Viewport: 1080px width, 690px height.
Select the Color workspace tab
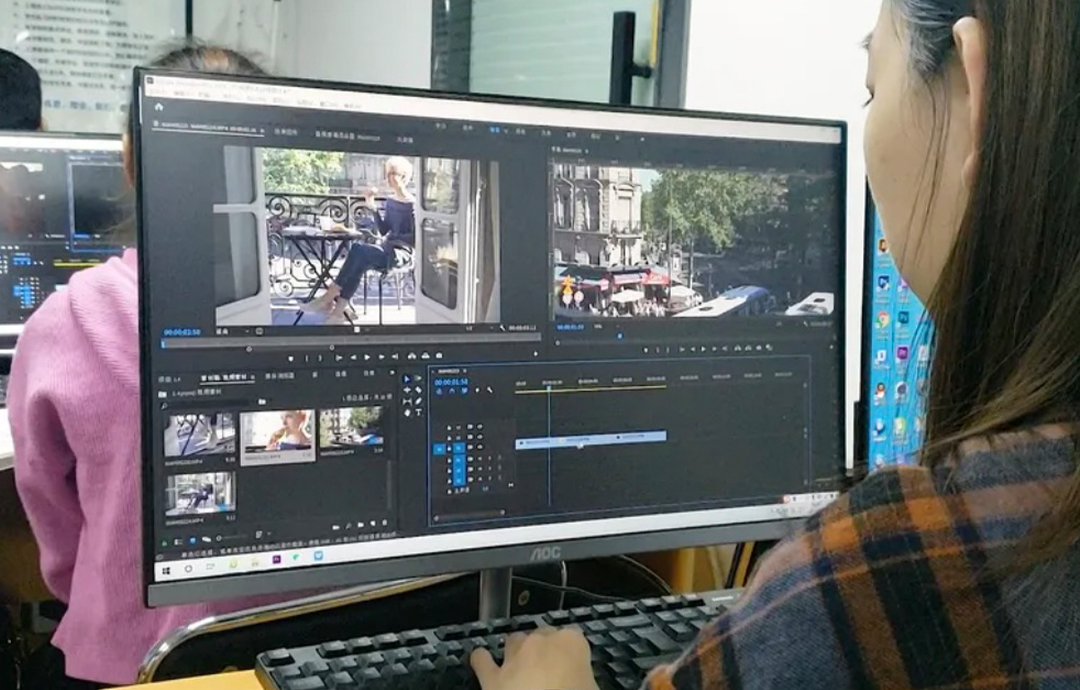pyautogui.click(x=521, y=130)
